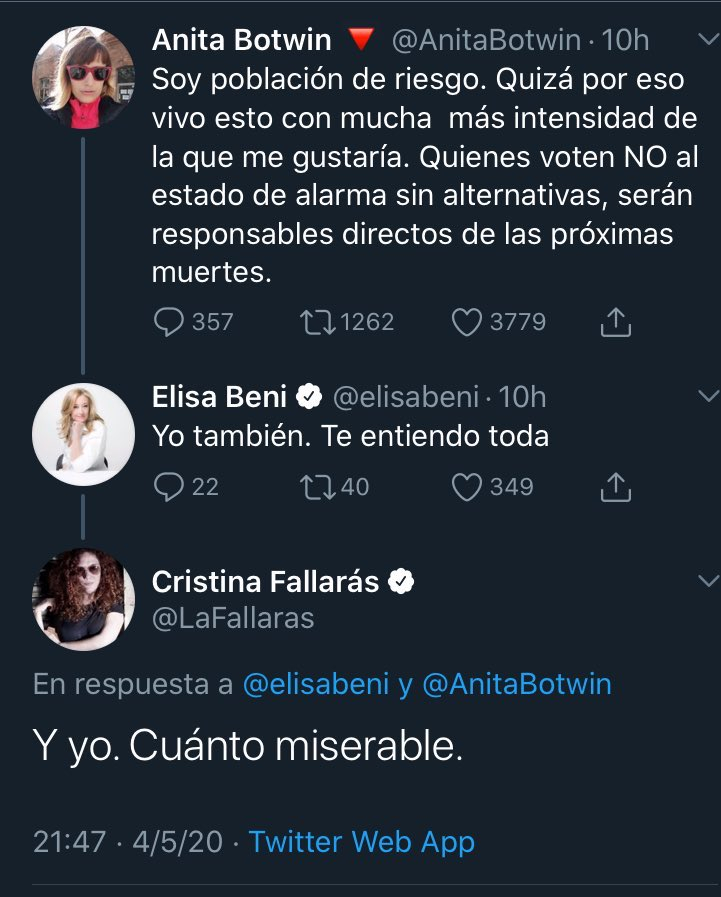The height and width of the screenshot is (897, 721).
Task: Share Elisa Beni's tweet
Action: [x=616, y=487]
